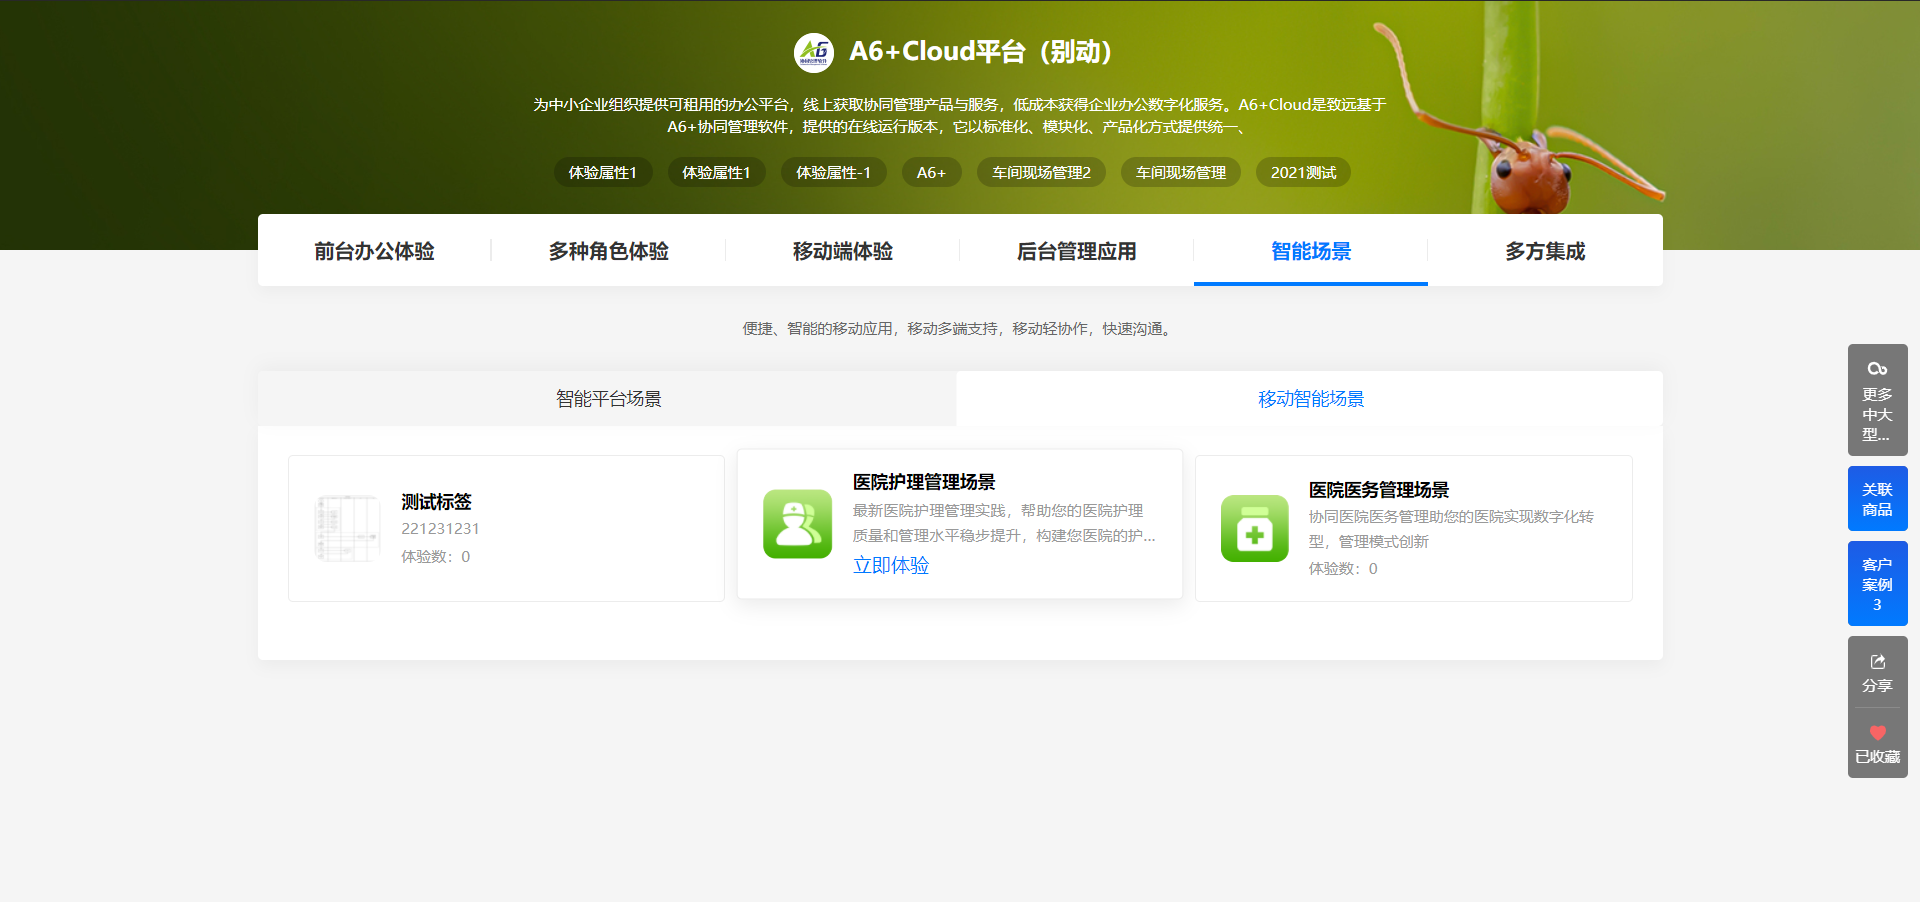Open the 智能平台场景 sub-tab
1920x902 pixels.
coord(608,399)
